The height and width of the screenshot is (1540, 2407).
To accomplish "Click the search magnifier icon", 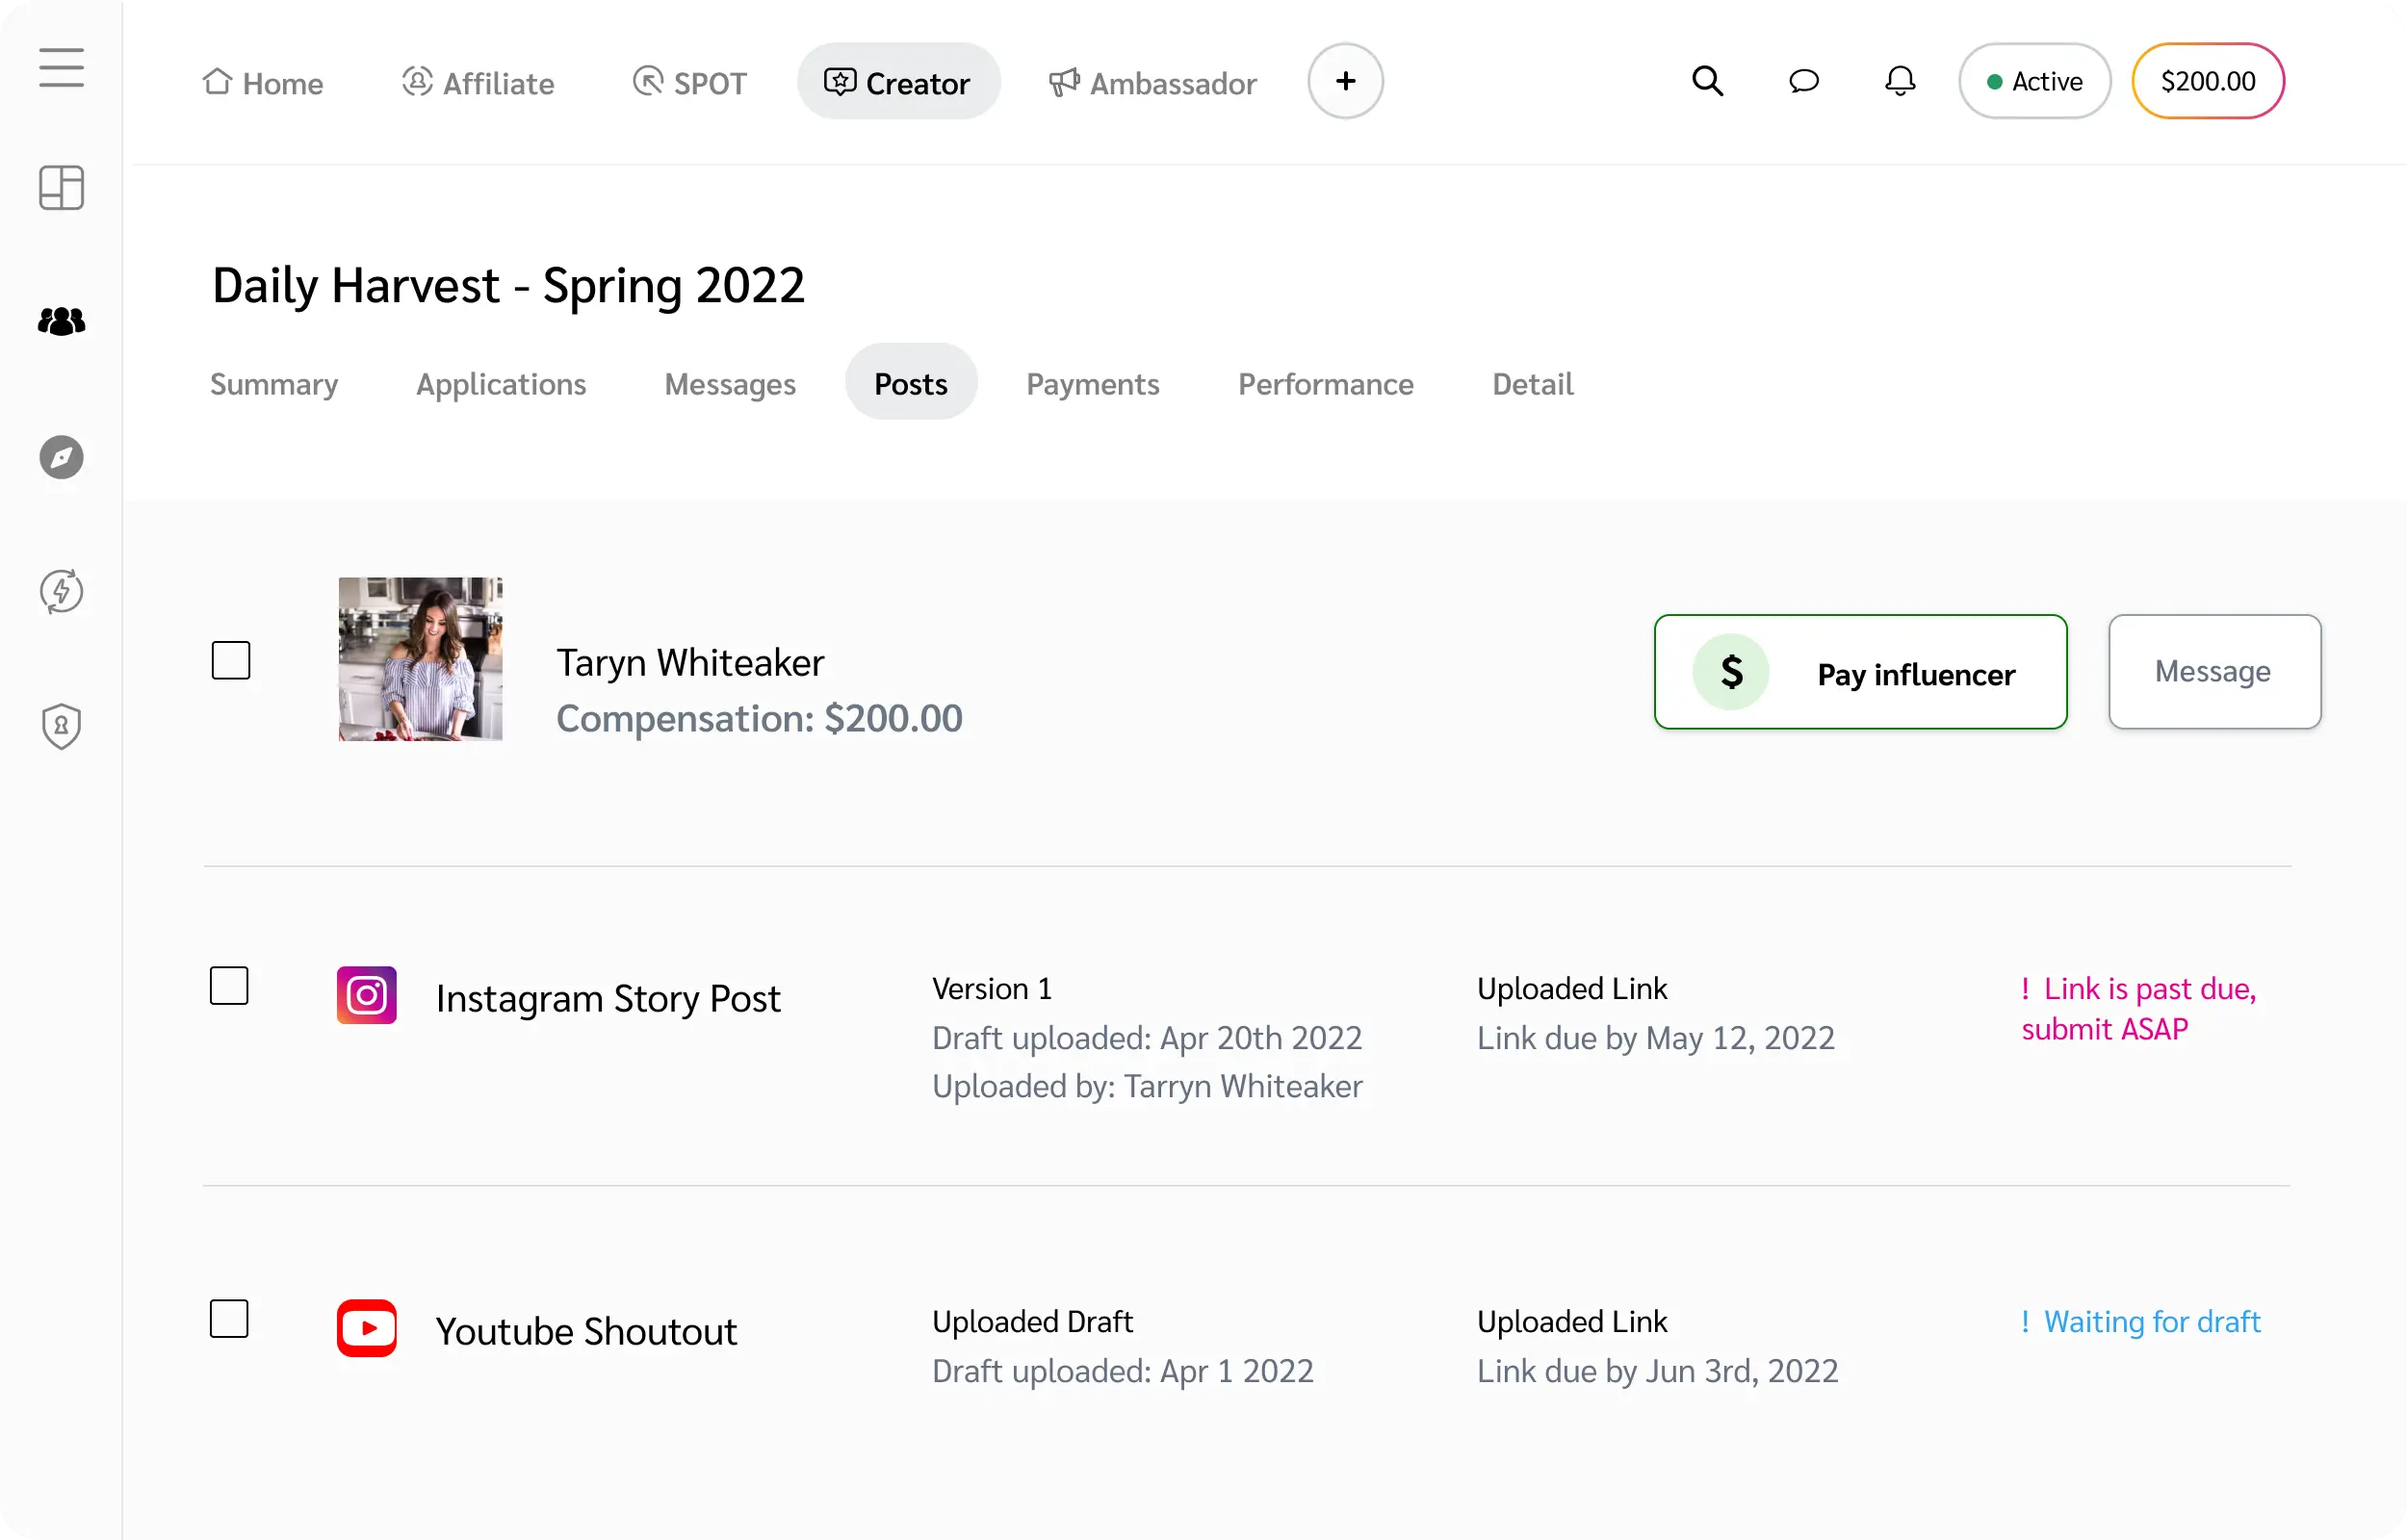I will click(x=1707, y=81).
